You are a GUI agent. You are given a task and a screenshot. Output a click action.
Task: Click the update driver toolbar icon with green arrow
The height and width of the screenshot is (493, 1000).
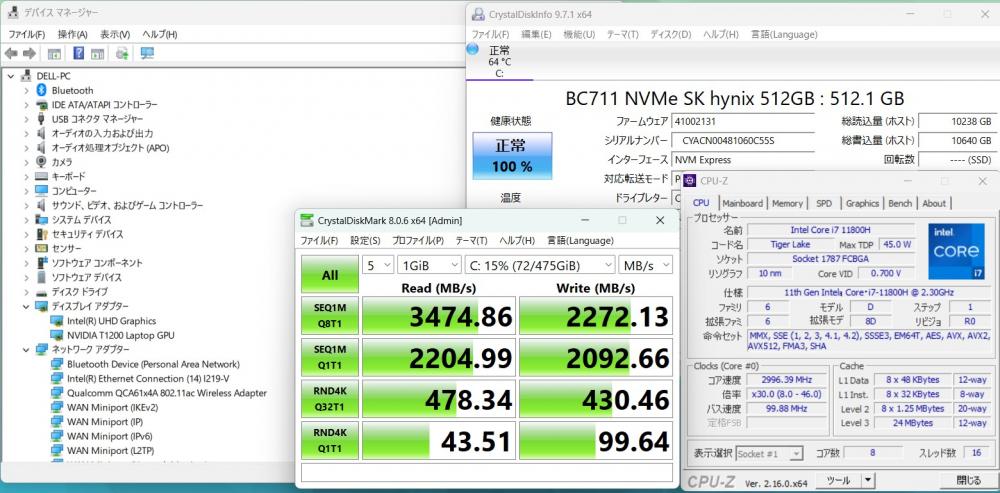pyautogui.click(x=122, y=54)
